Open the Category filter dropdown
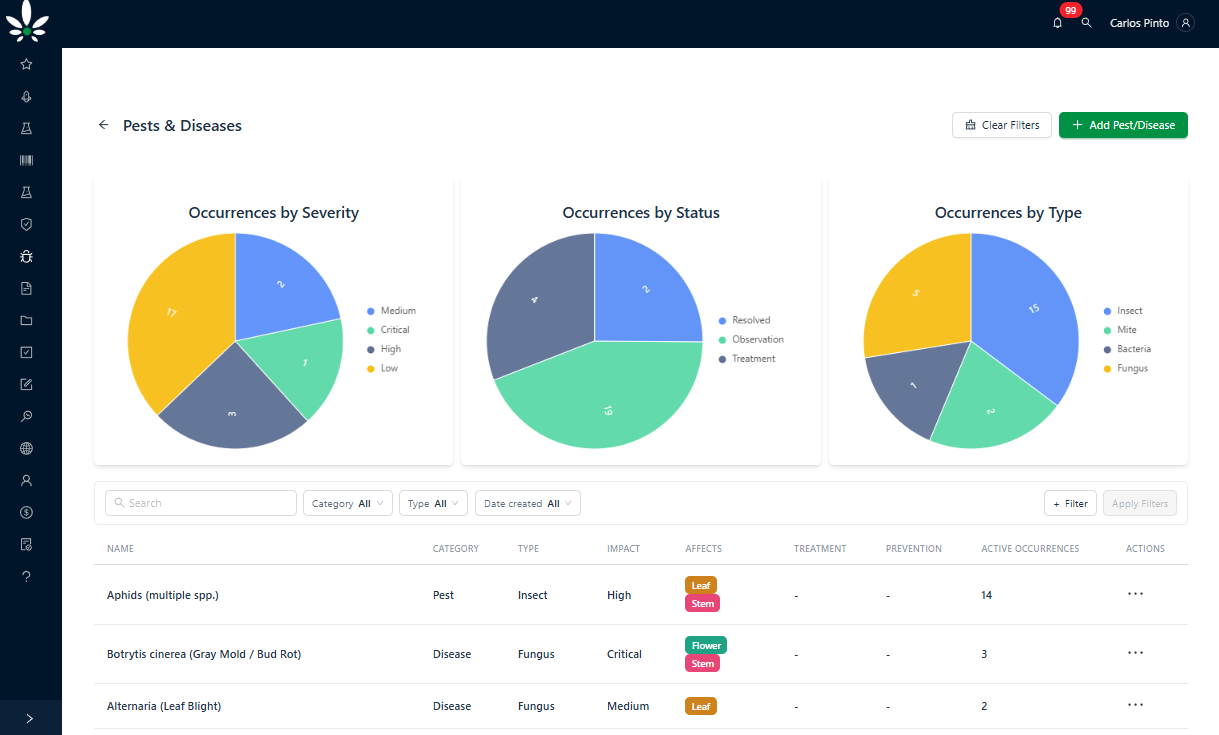This screenshot has height=735, width=1219. (348, 503)
